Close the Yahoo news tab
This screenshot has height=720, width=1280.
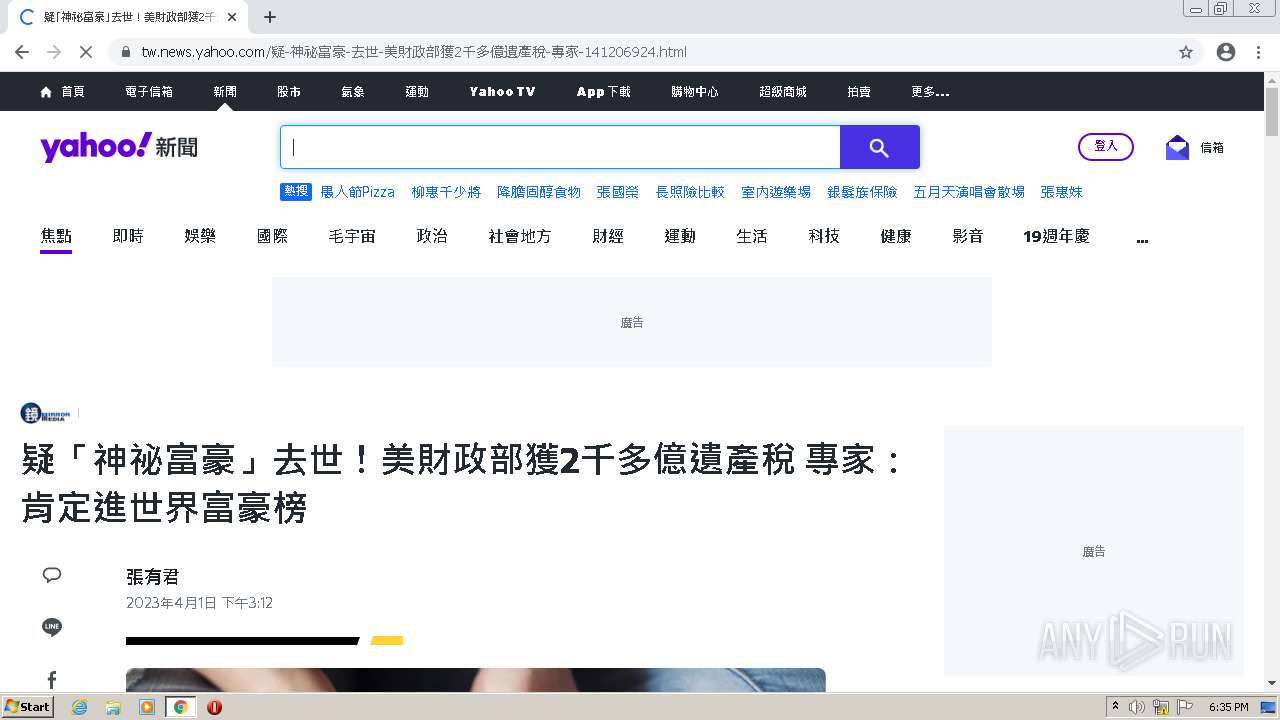click(232, 17)
